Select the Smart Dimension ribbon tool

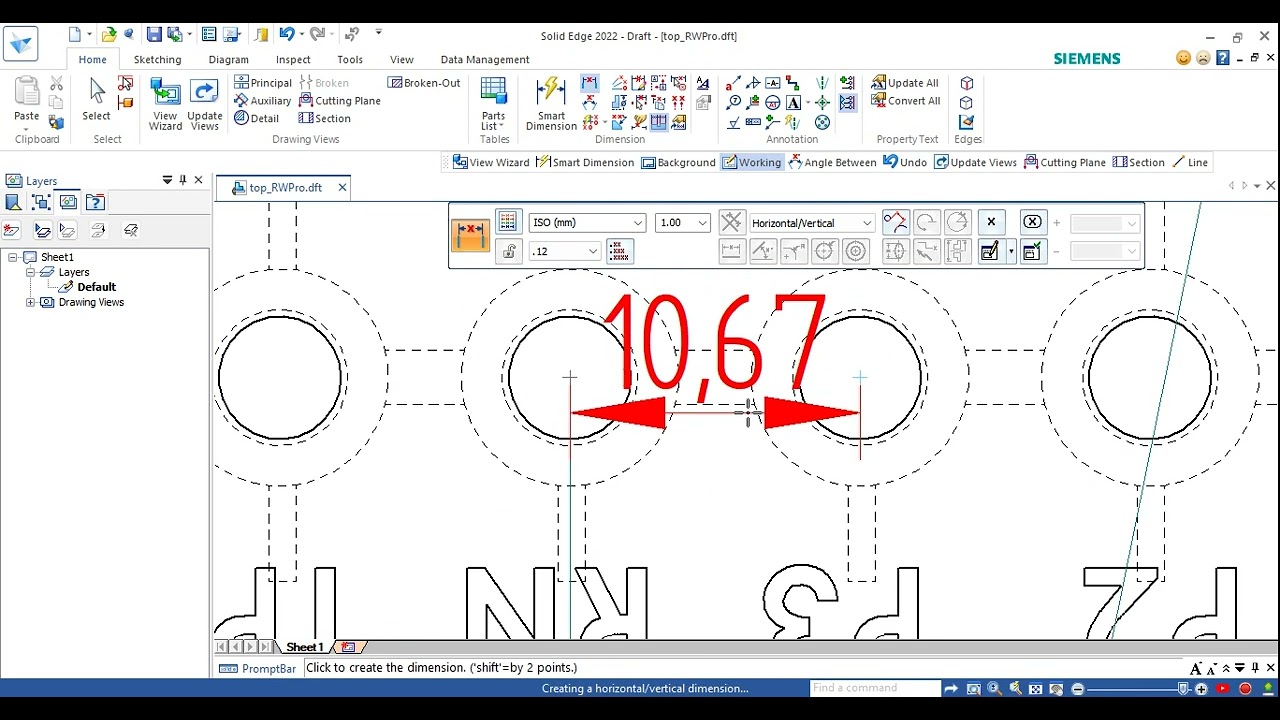[x=551, y=104]
